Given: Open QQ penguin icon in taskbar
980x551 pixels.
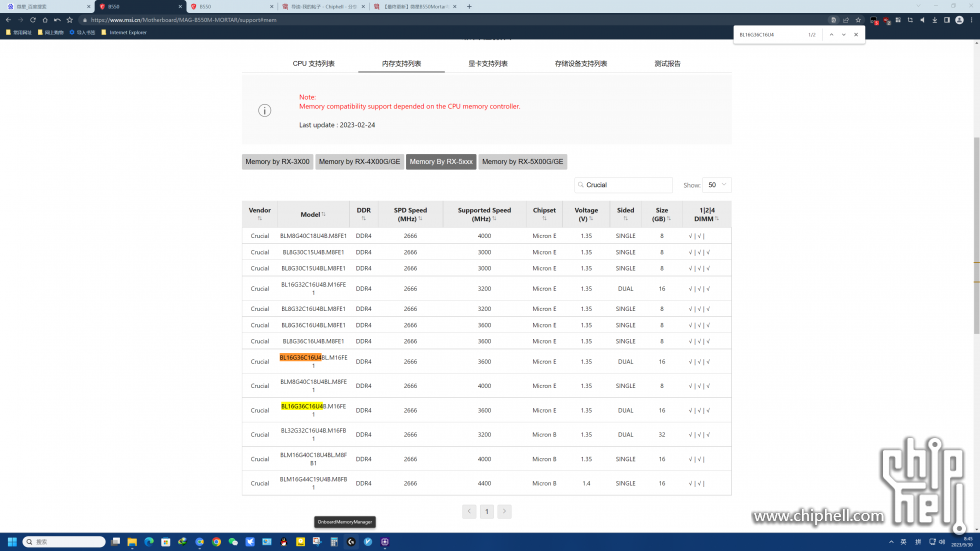Looking at the screenshot, I should coord(284,542).
